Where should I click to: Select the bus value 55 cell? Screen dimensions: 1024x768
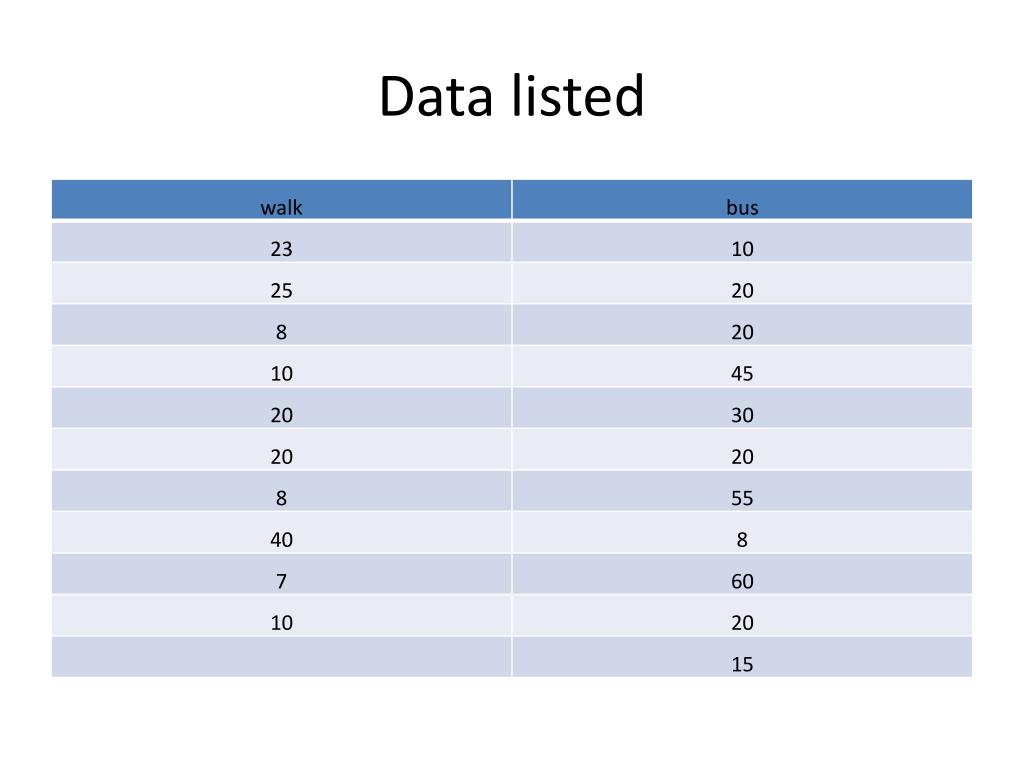click(742, 492)
